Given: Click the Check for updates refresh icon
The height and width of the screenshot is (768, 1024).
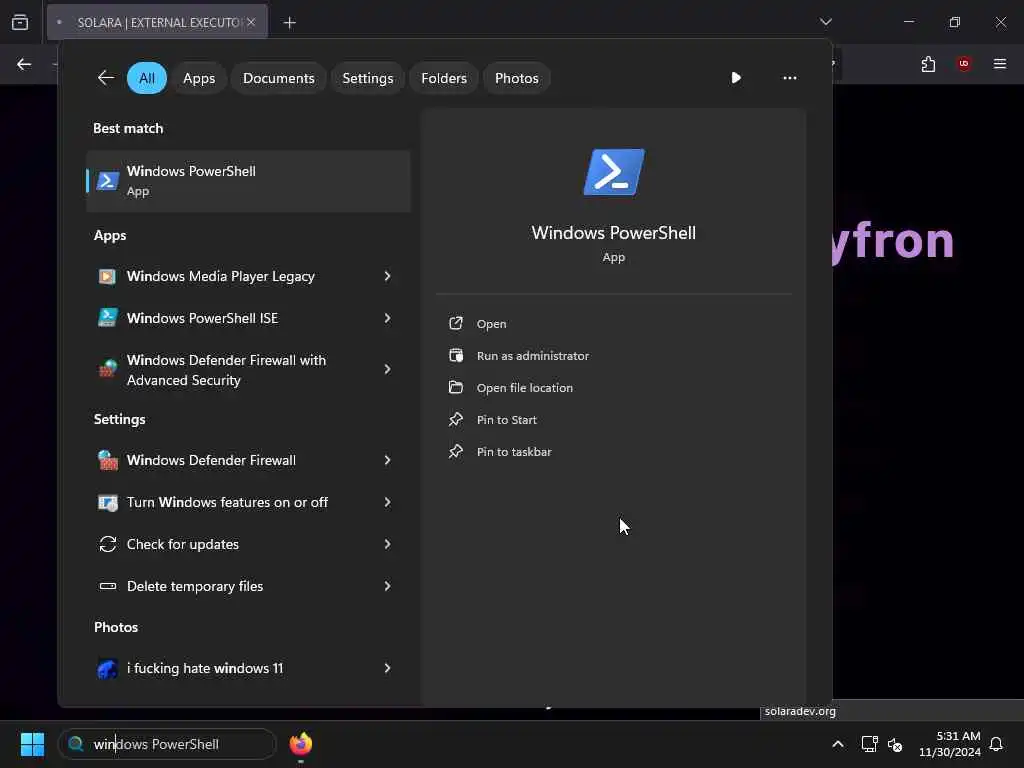Looking at the screenshot, I should coord(108,544).
